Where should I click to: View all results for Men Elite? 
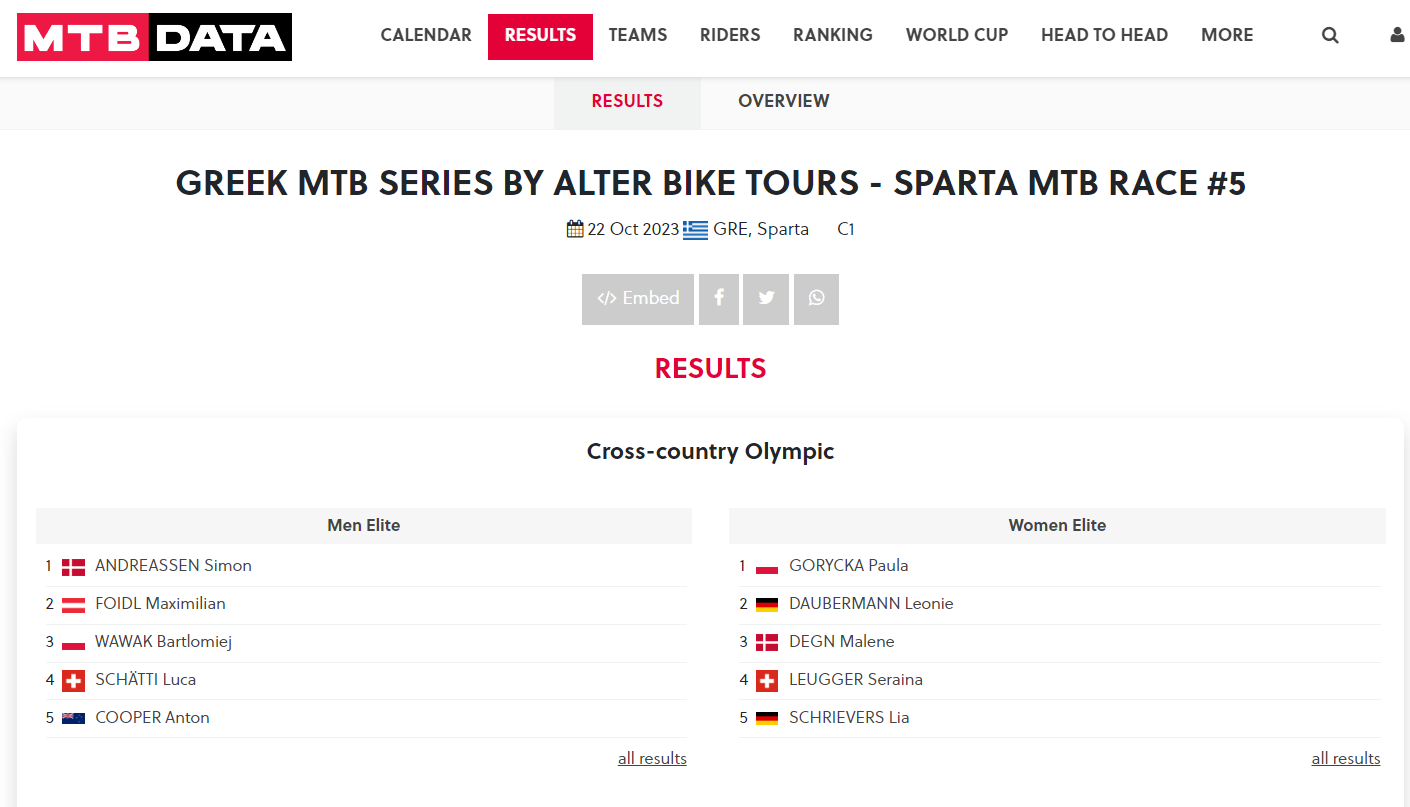[652, 758]
